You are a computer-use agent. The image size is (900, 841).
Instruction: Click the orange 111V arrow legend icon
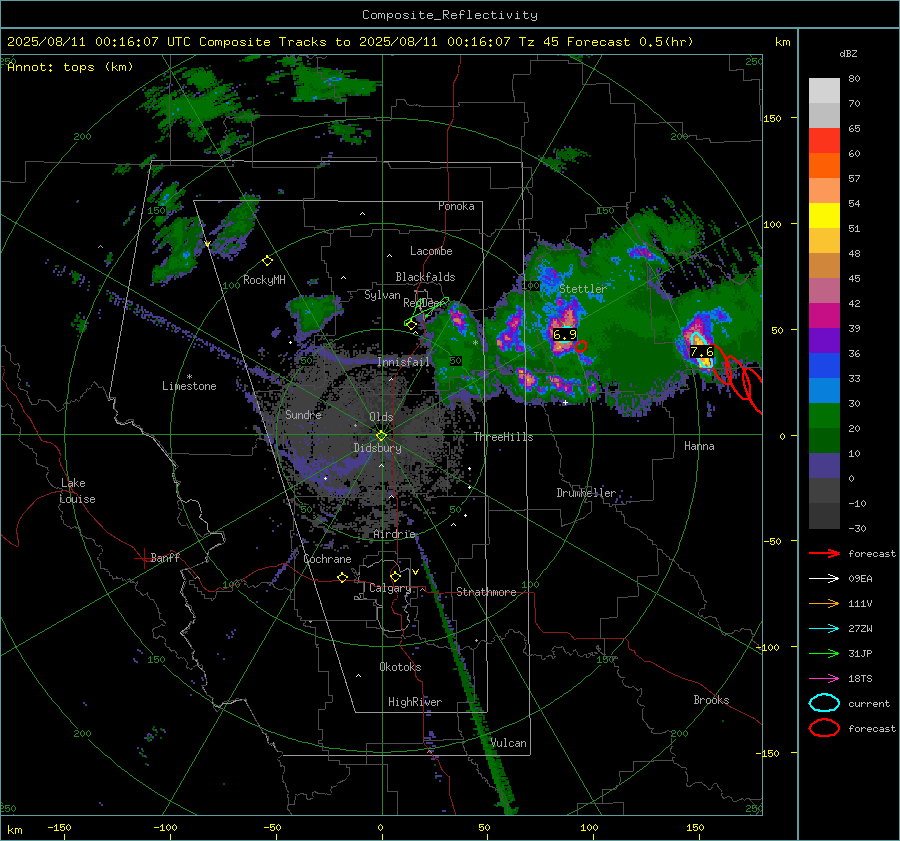click(824, 603)
